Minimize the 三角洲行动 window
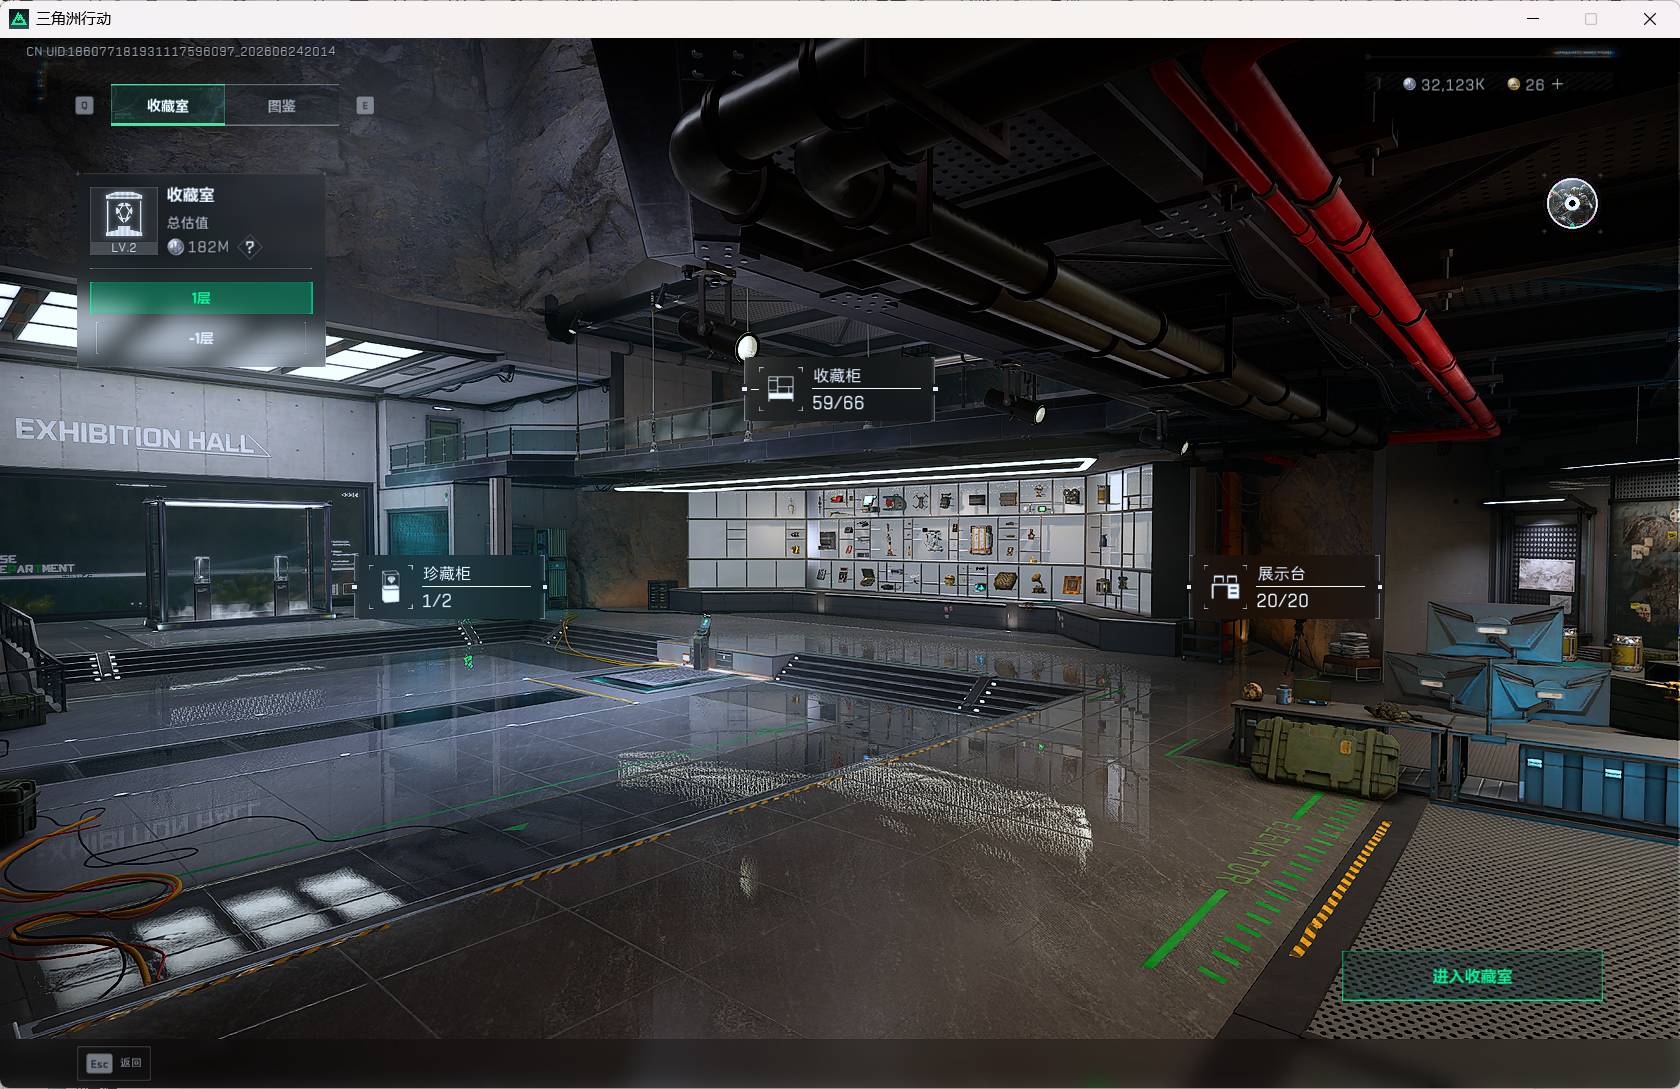Viewport: 1680px width, 1089px height. (x=1533, y=19)
